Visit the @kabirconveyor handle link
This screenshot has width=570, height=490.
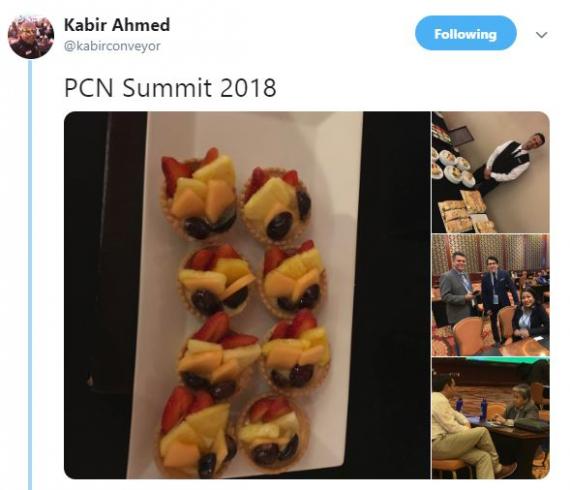tap(112, 46)
